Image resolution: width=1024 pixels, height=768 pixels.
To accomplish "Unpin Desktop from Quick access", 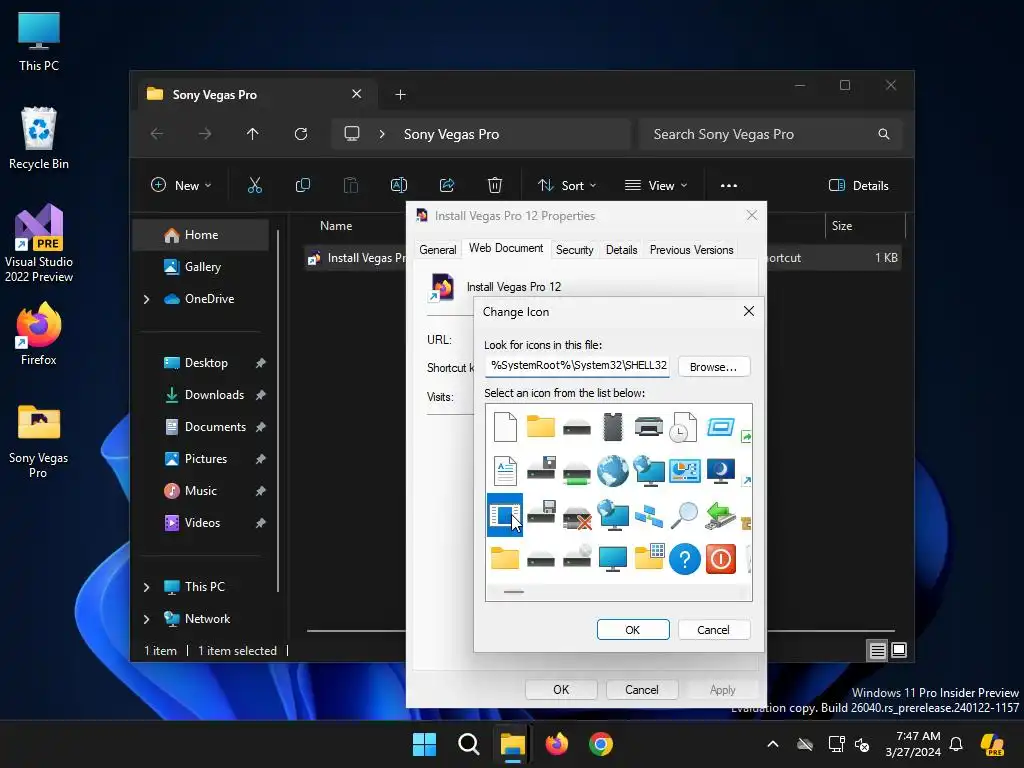I will tap(261, 363).
